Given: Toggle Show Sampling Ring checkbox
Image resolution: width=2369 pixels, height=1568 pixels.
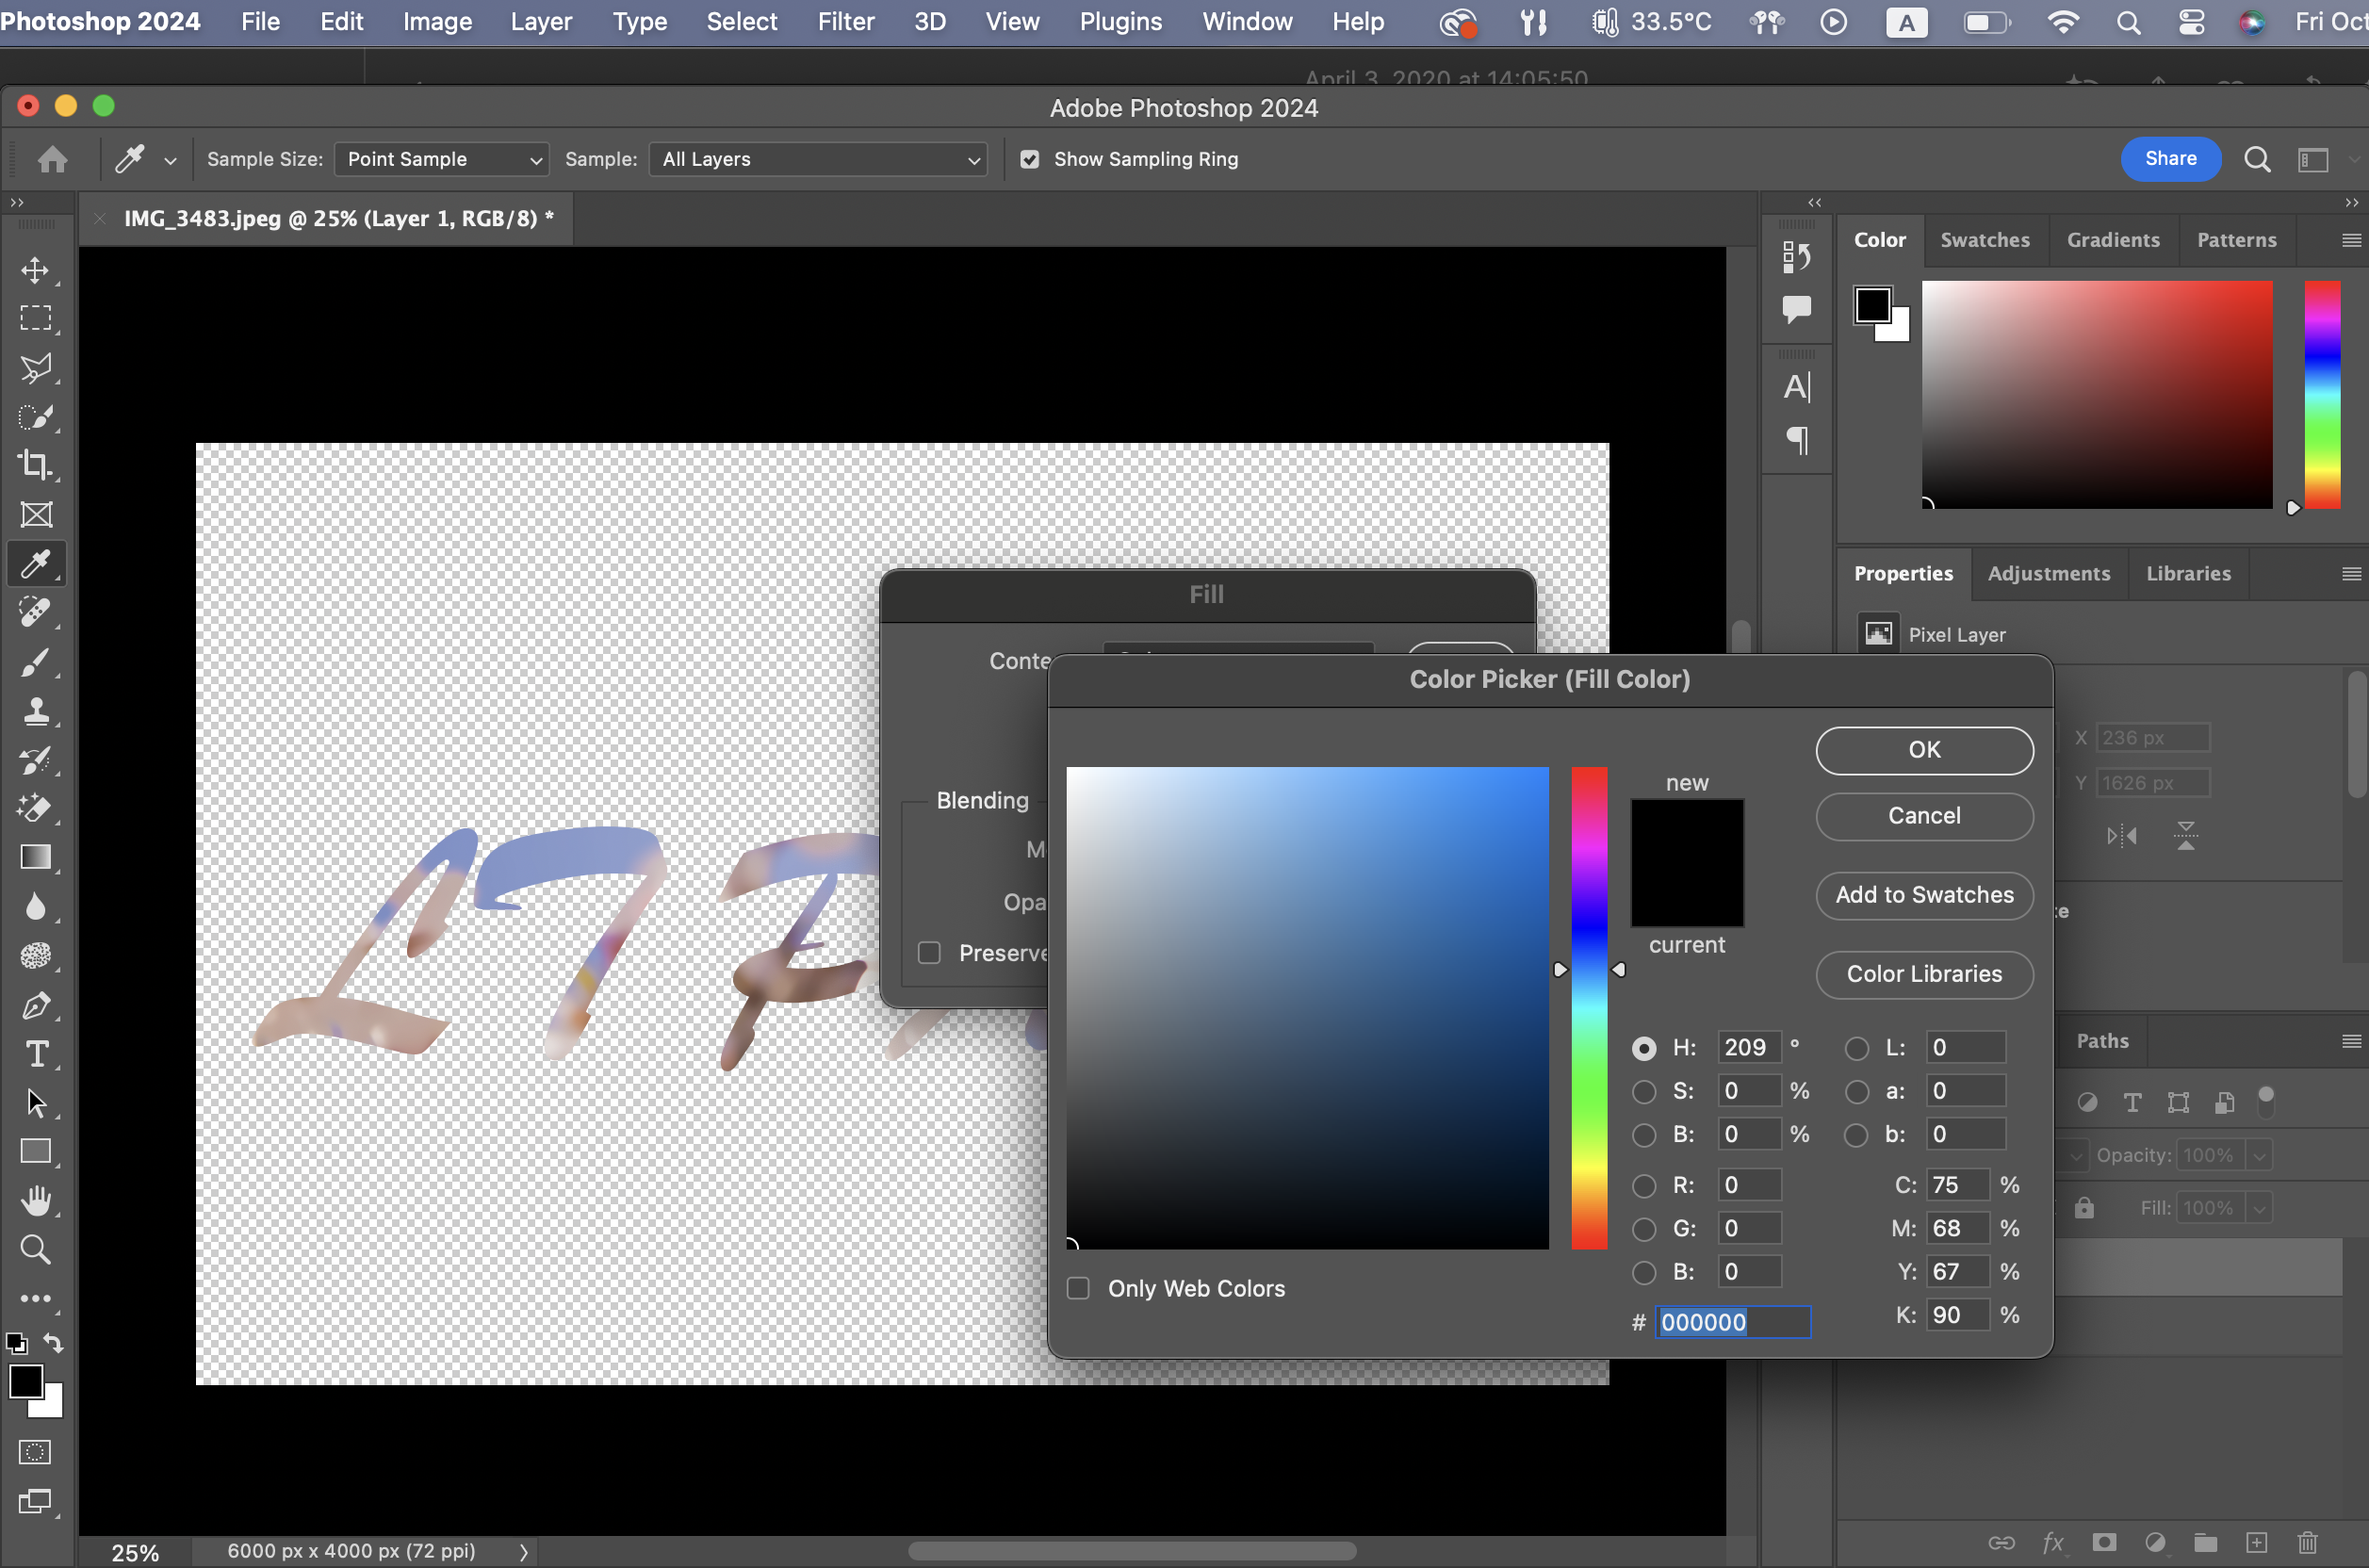Looking at the screenshot, I should click(x=1029, y=159).
